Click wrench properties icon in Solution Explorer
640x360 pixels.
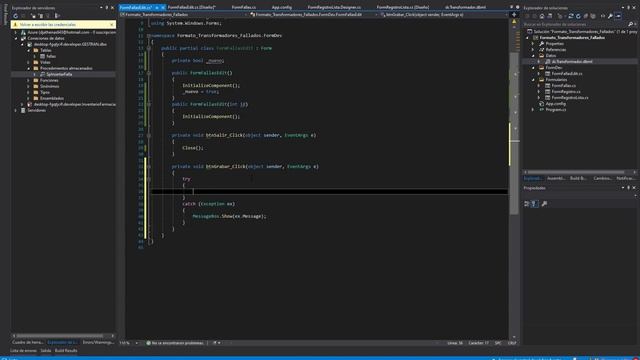[x=610, y=16]
